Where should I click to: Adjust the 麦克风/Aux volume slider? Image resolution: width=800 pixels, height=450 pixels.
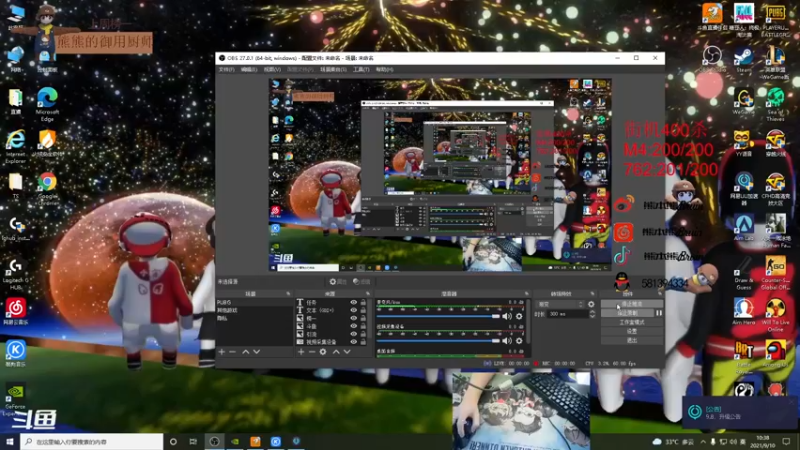click(438, 316)
